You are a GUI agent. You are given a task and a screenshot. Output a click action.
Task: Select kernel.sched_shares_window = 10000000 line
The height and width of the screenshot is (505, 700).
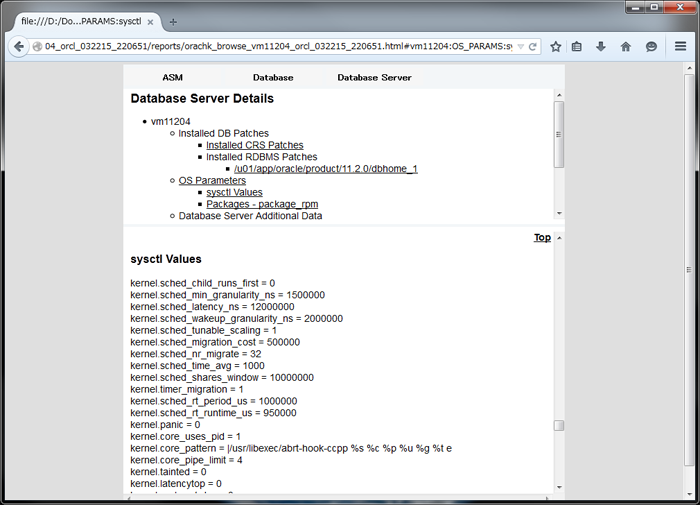tap(222, 378)
